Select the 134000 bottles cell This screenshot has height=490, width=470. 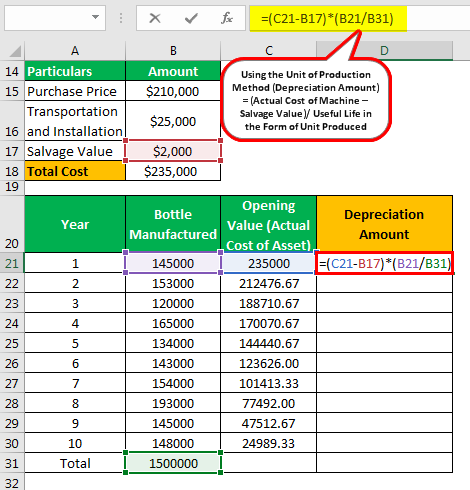(x=173, y=343)
